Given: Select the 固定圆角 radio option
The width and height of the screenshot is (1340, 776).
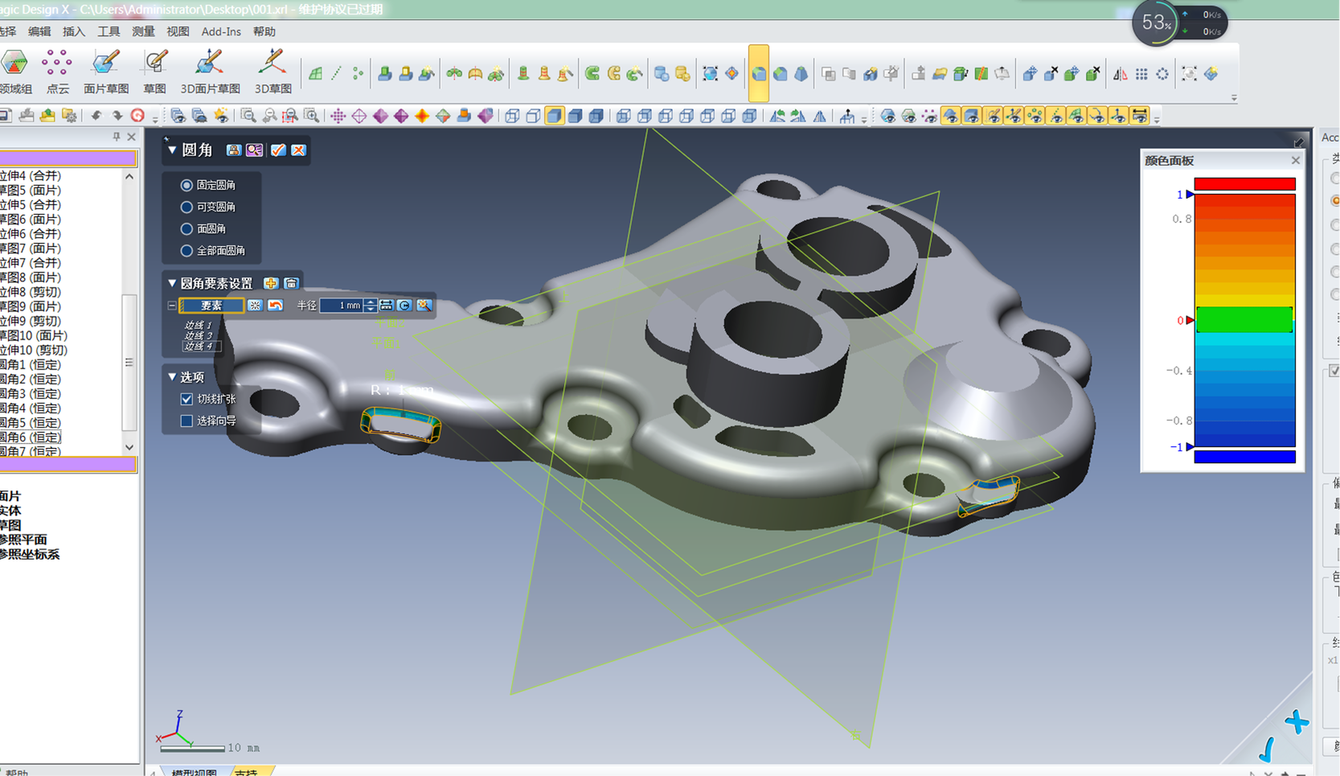Looking at the screenshot, I should (186, 185).
